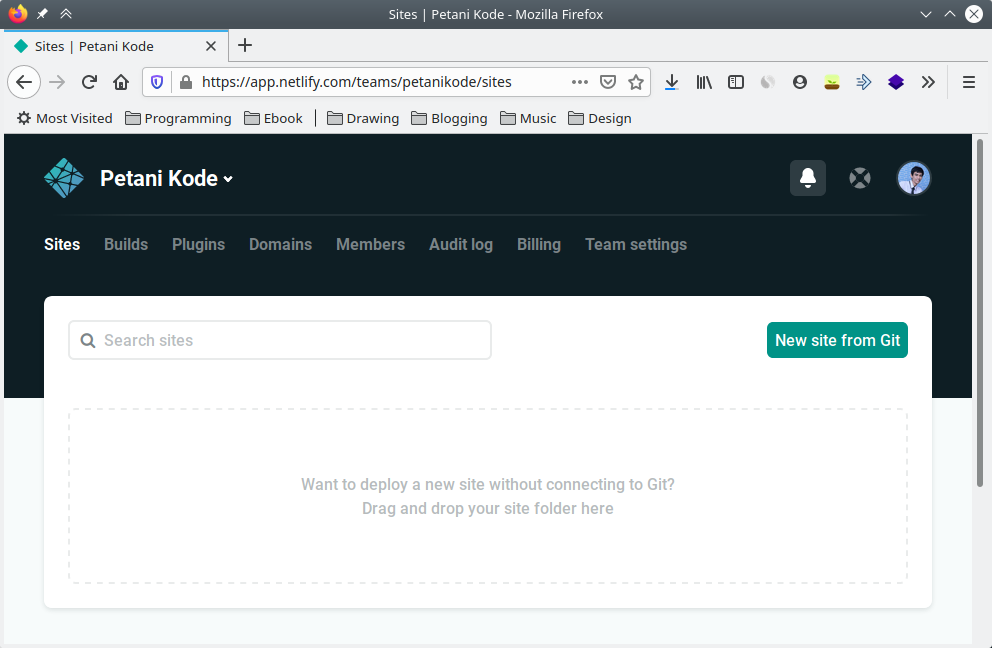Click the tracking protection shield icon
The height and width of the screenshot is (648, 992).
click(158, 82)
